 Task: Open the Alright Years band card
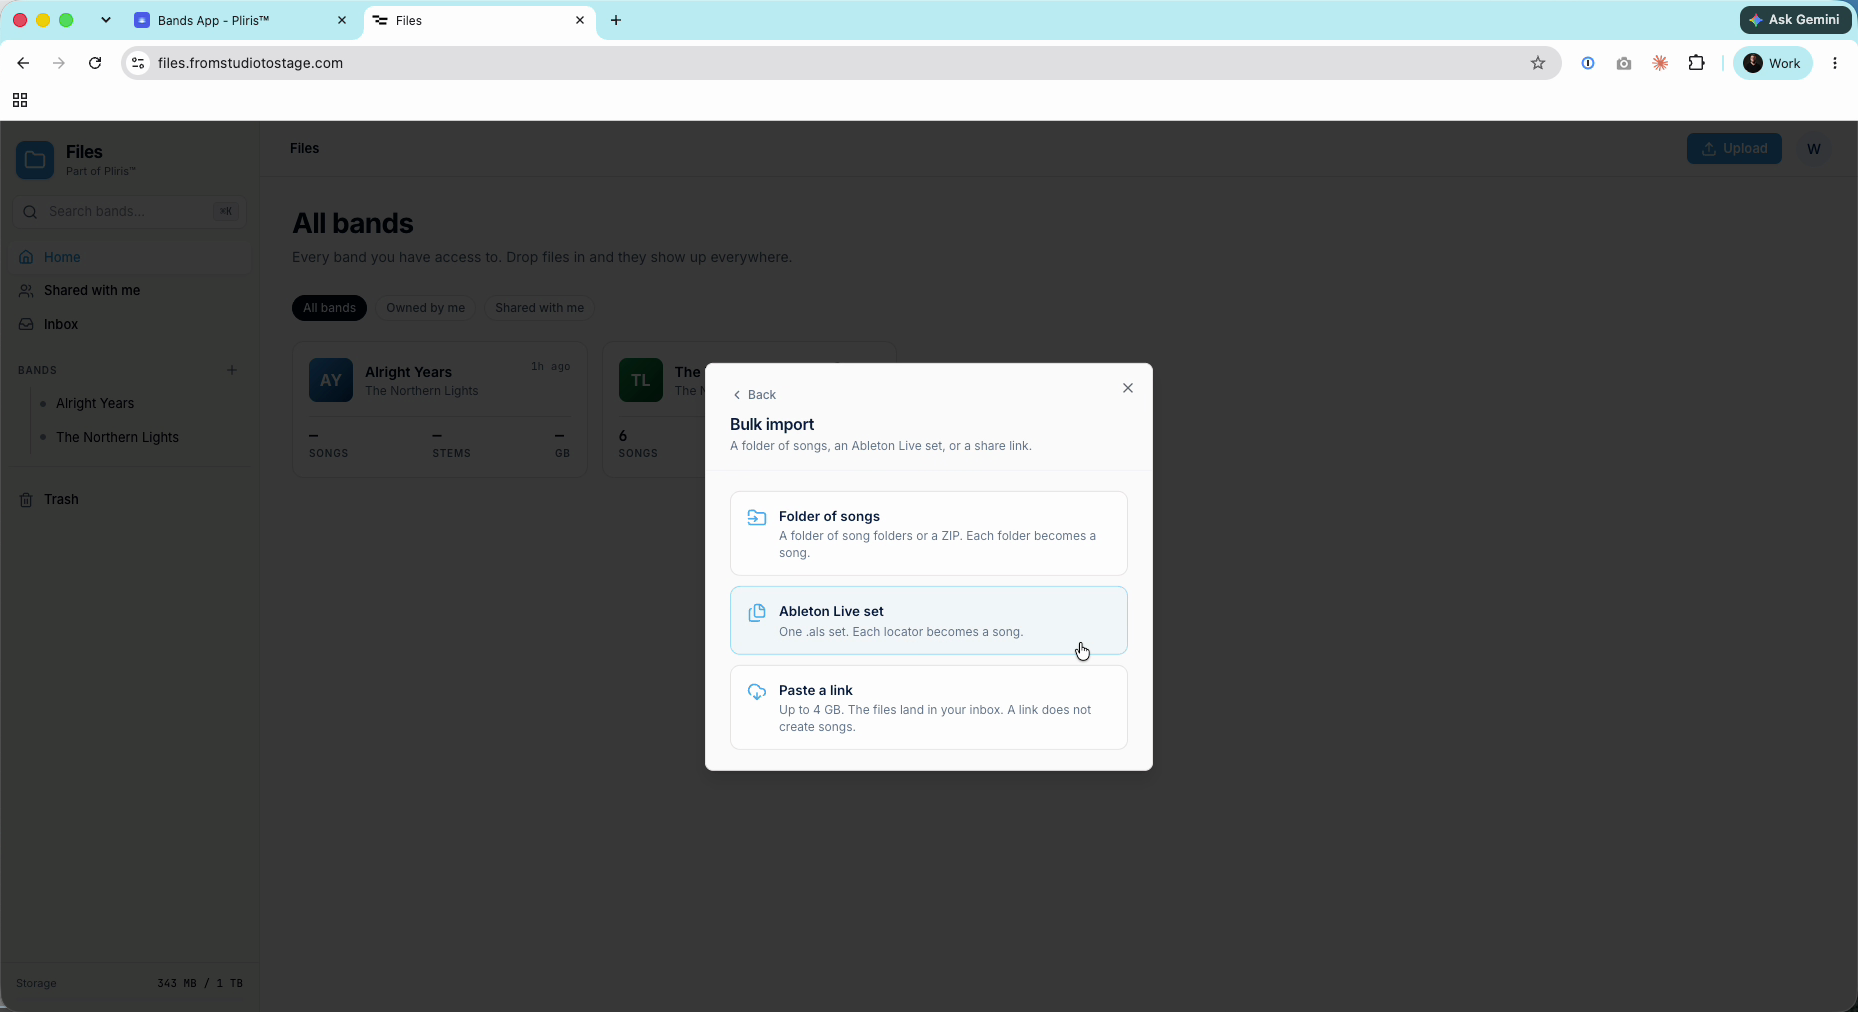tap(440, 410)
